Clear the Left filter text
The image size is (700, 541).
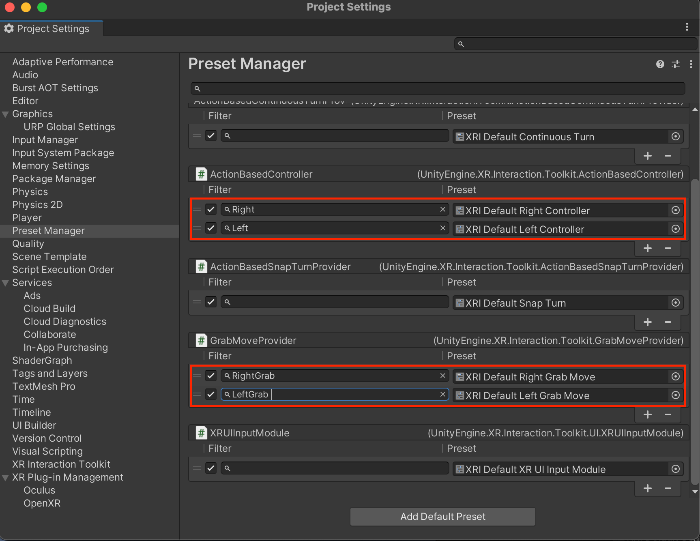442,228
